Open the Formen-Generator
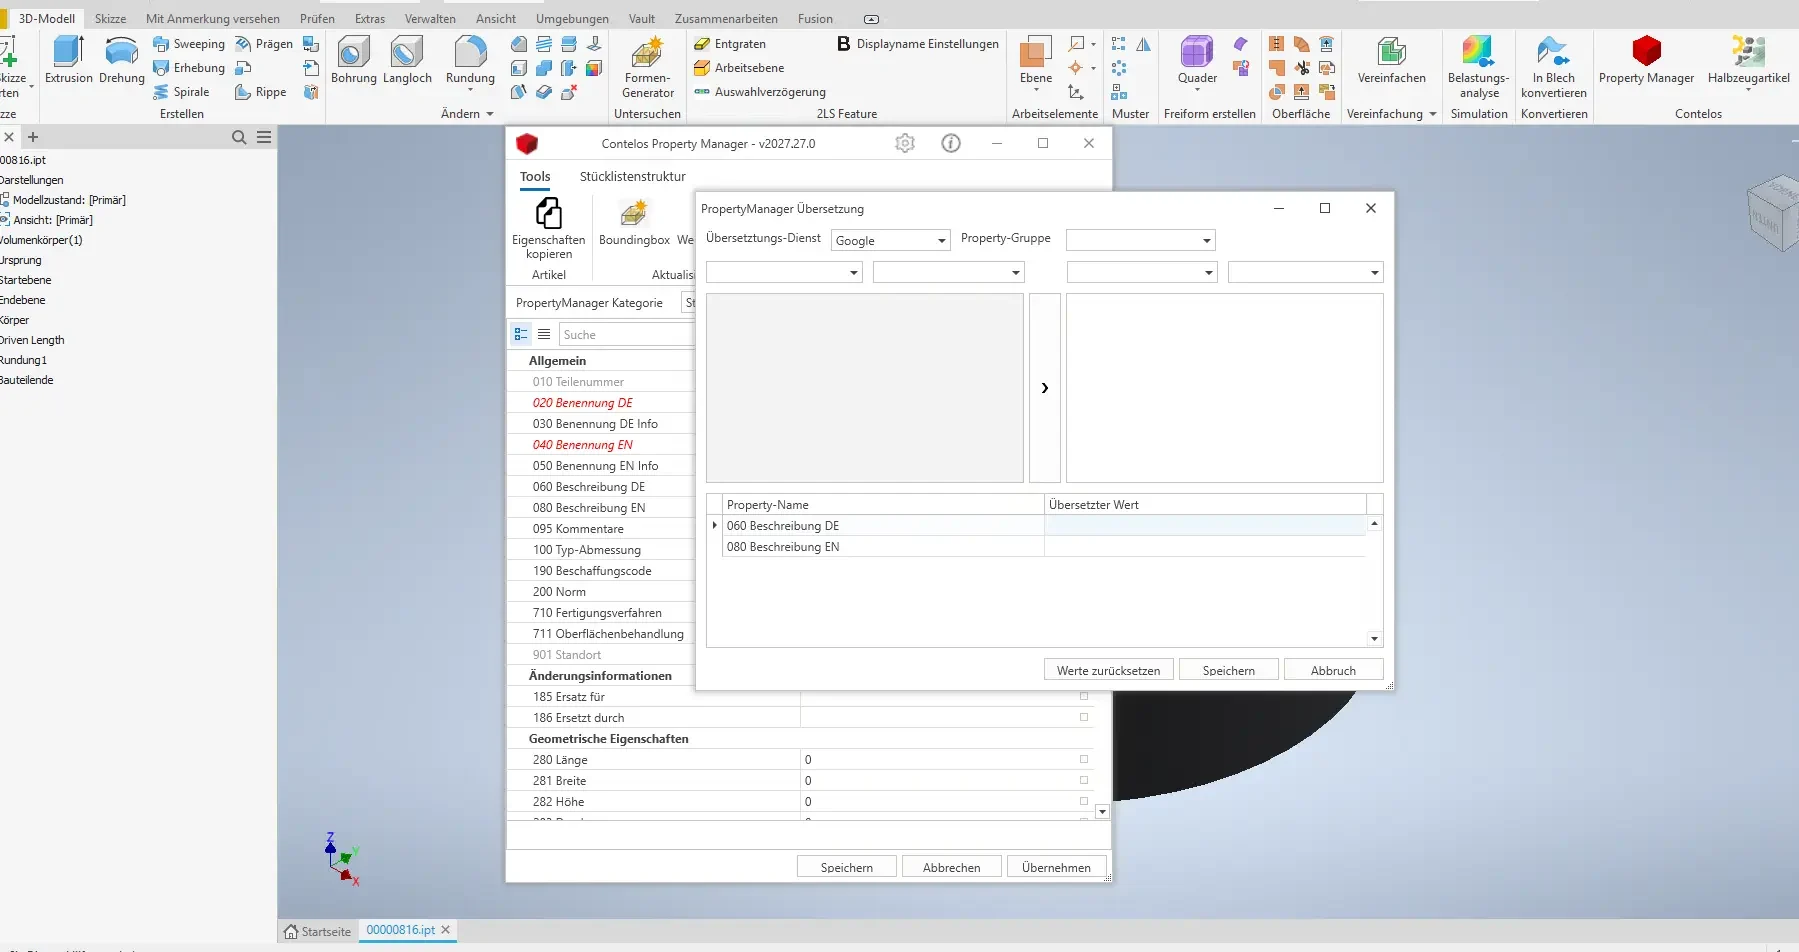 [648, 67]
